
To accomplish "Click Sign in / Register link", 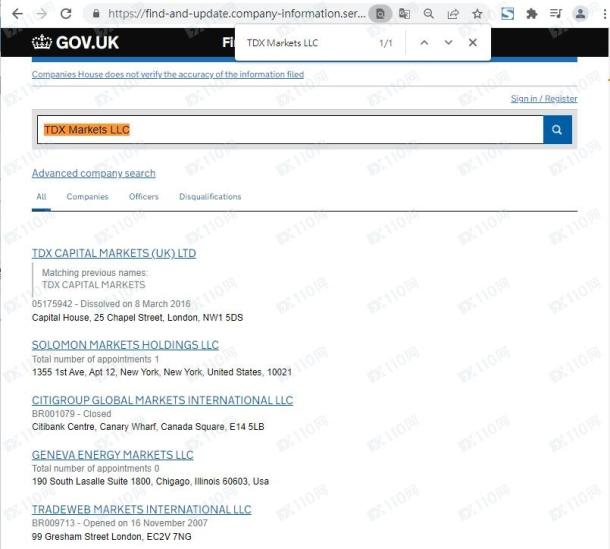I will 544,99.
